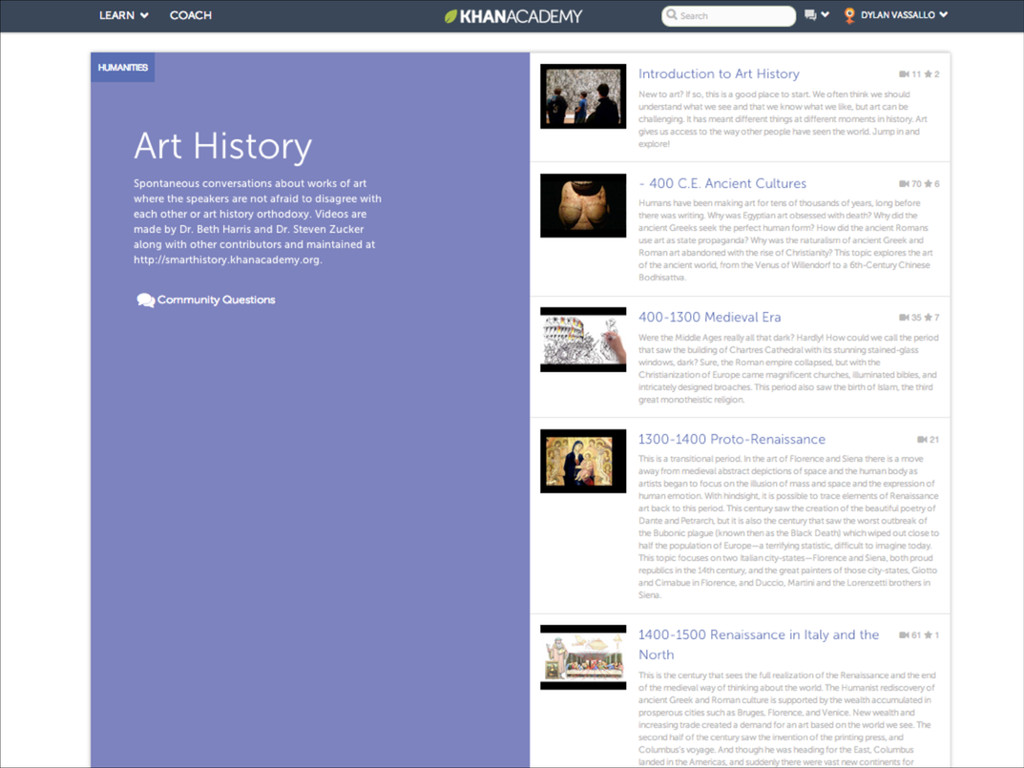Click the user avatar badge icon
This screenshot has width=1024, height=768.
849,16
